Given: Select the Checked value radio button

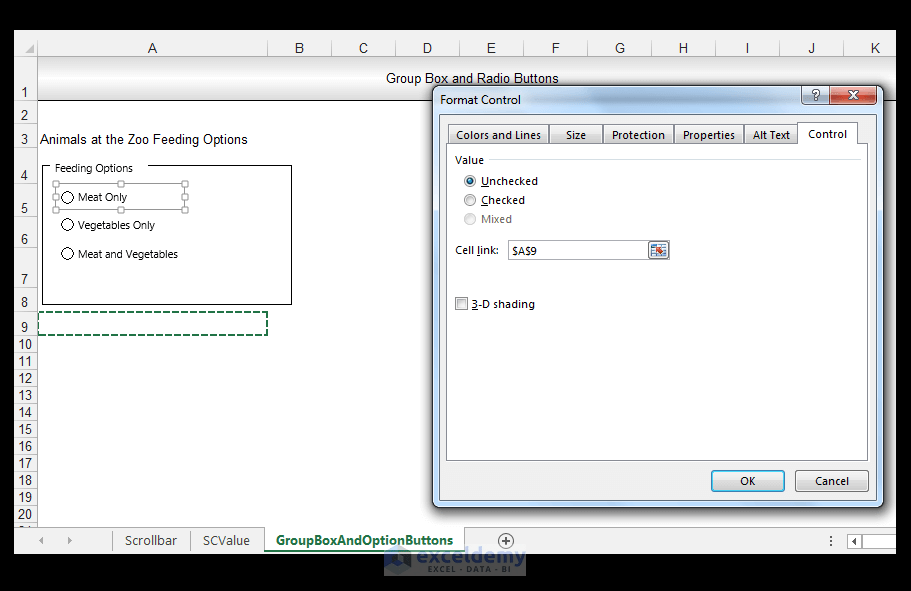Looking at the screenshot, I should 470,199.
